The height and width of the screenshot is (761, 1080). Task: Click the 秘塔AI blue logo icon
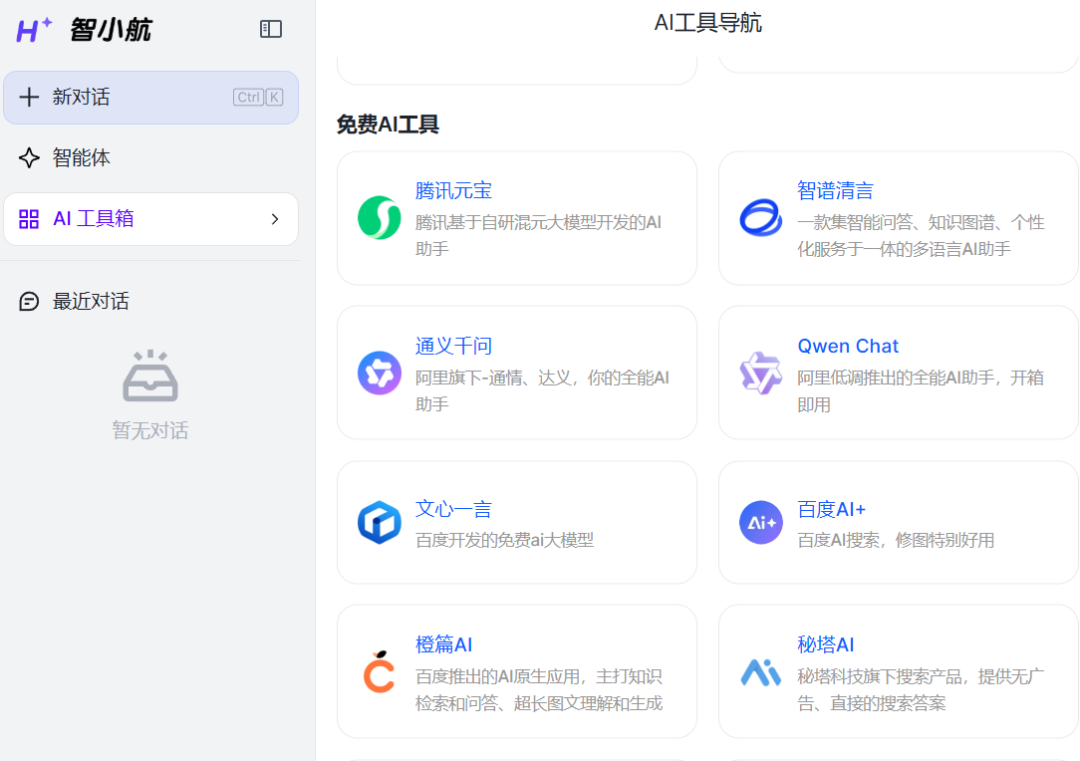pyautogui.click(x=760, y=672)
